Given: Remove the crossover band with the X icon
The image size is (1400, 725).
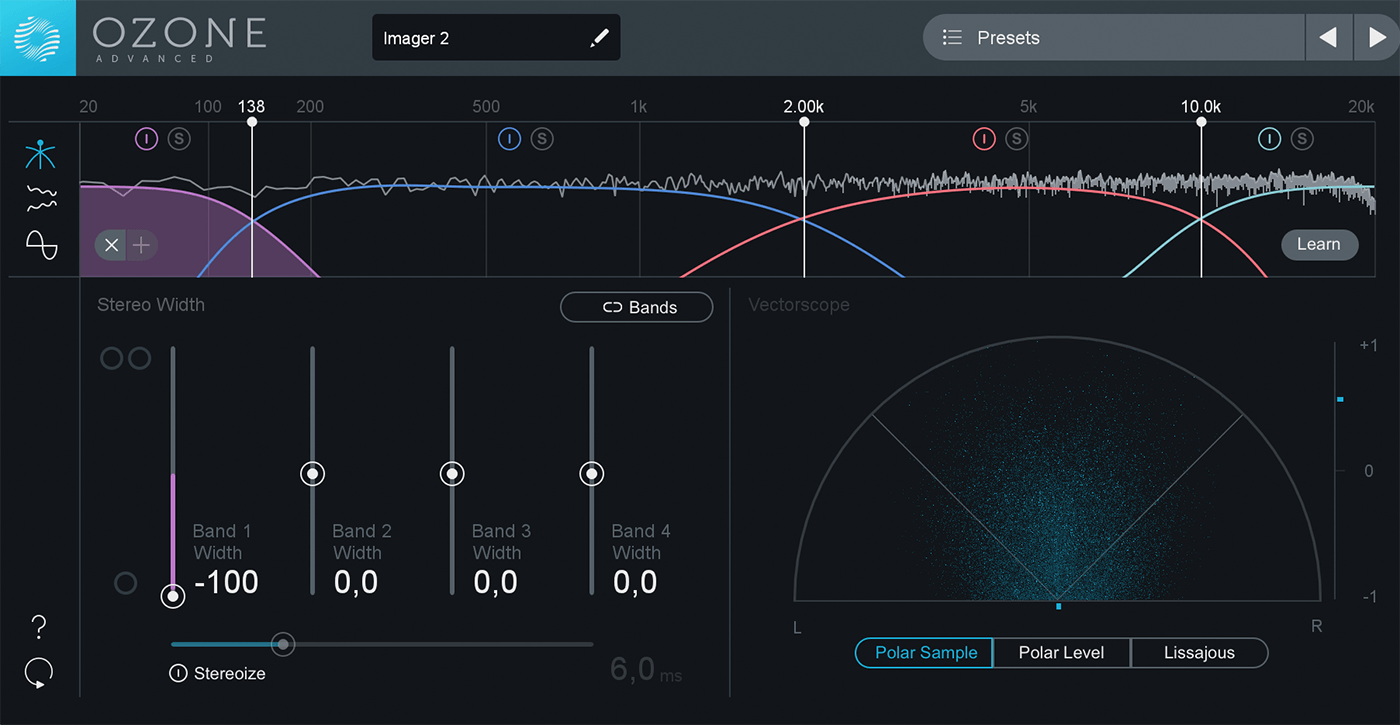Looking at the screenshot, I should tap(111, 245).
